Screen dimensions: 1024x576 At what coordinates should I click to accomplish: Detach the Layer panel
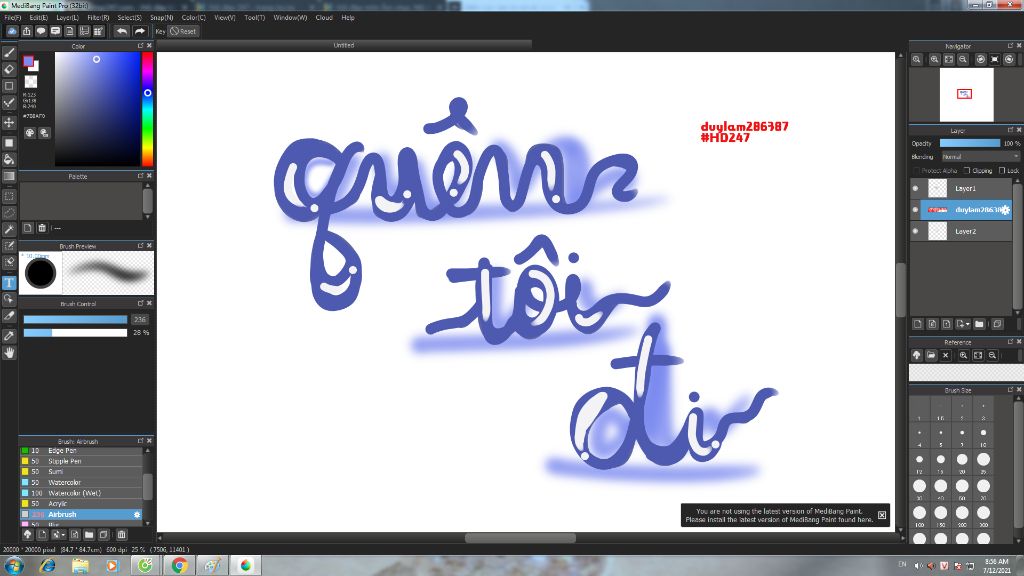(x=1010, y=131)
